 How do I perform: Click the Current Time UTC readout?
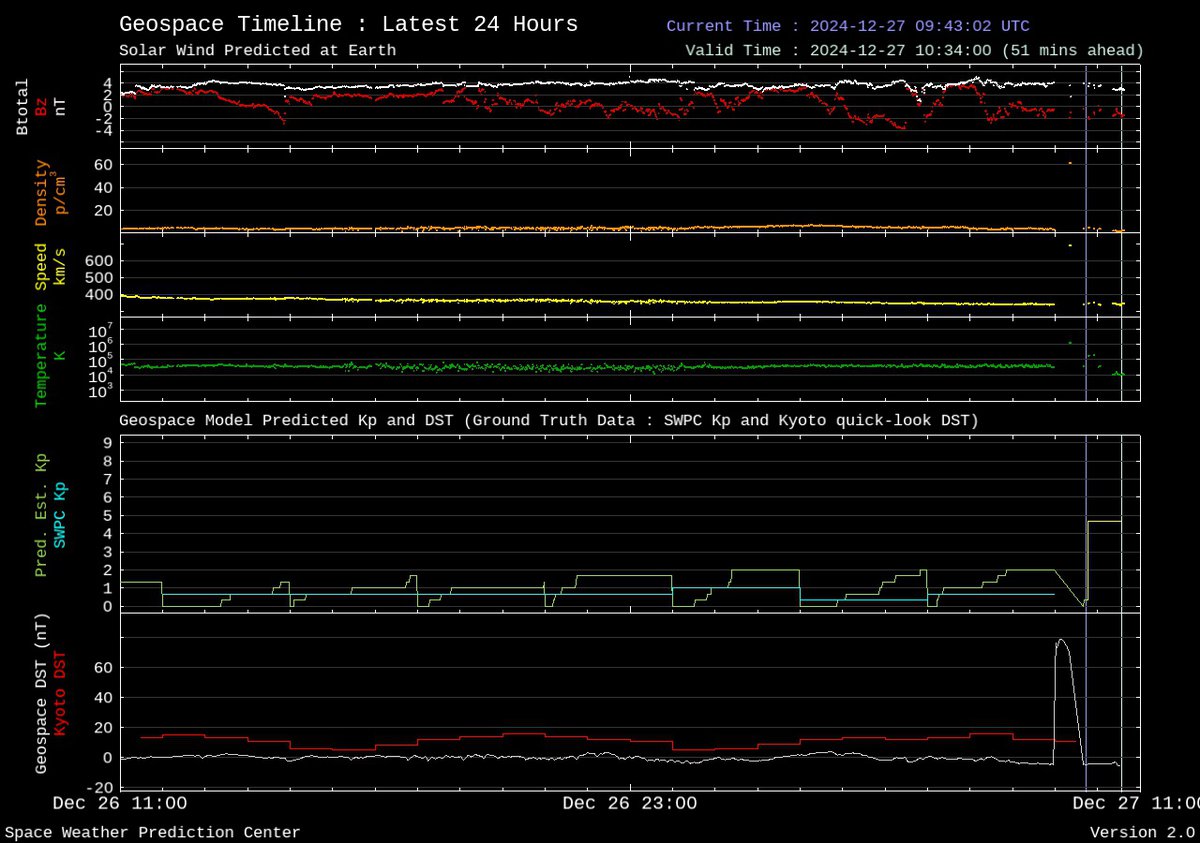[847, 26]
